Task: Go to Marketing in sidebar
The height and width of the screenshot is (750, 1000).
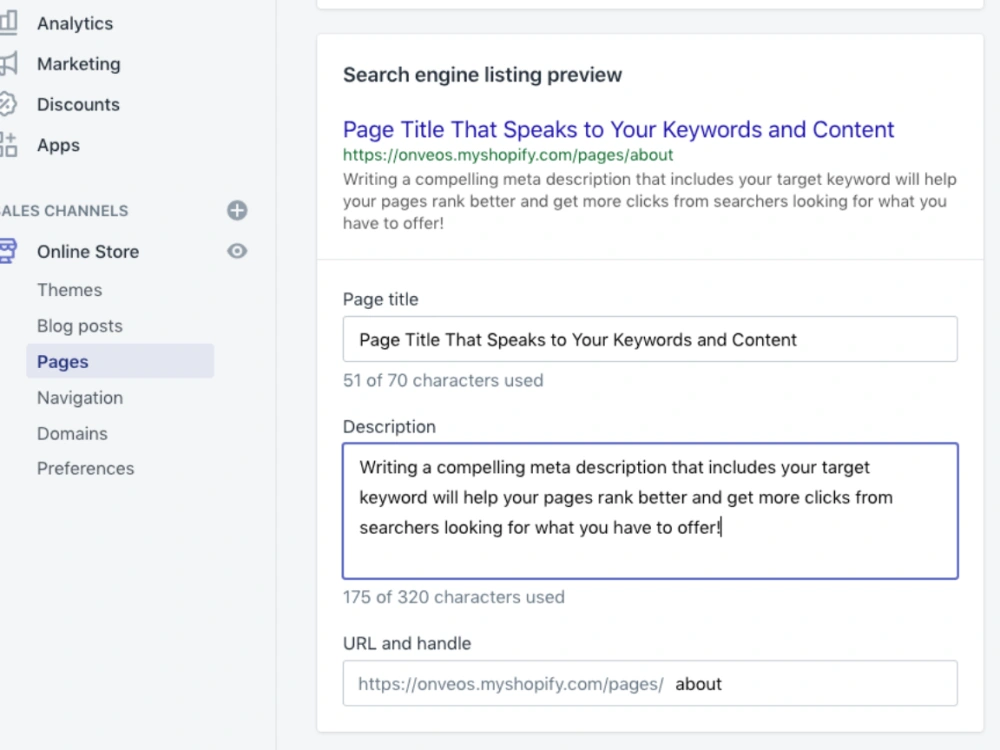Action: (x=78, y=64)
